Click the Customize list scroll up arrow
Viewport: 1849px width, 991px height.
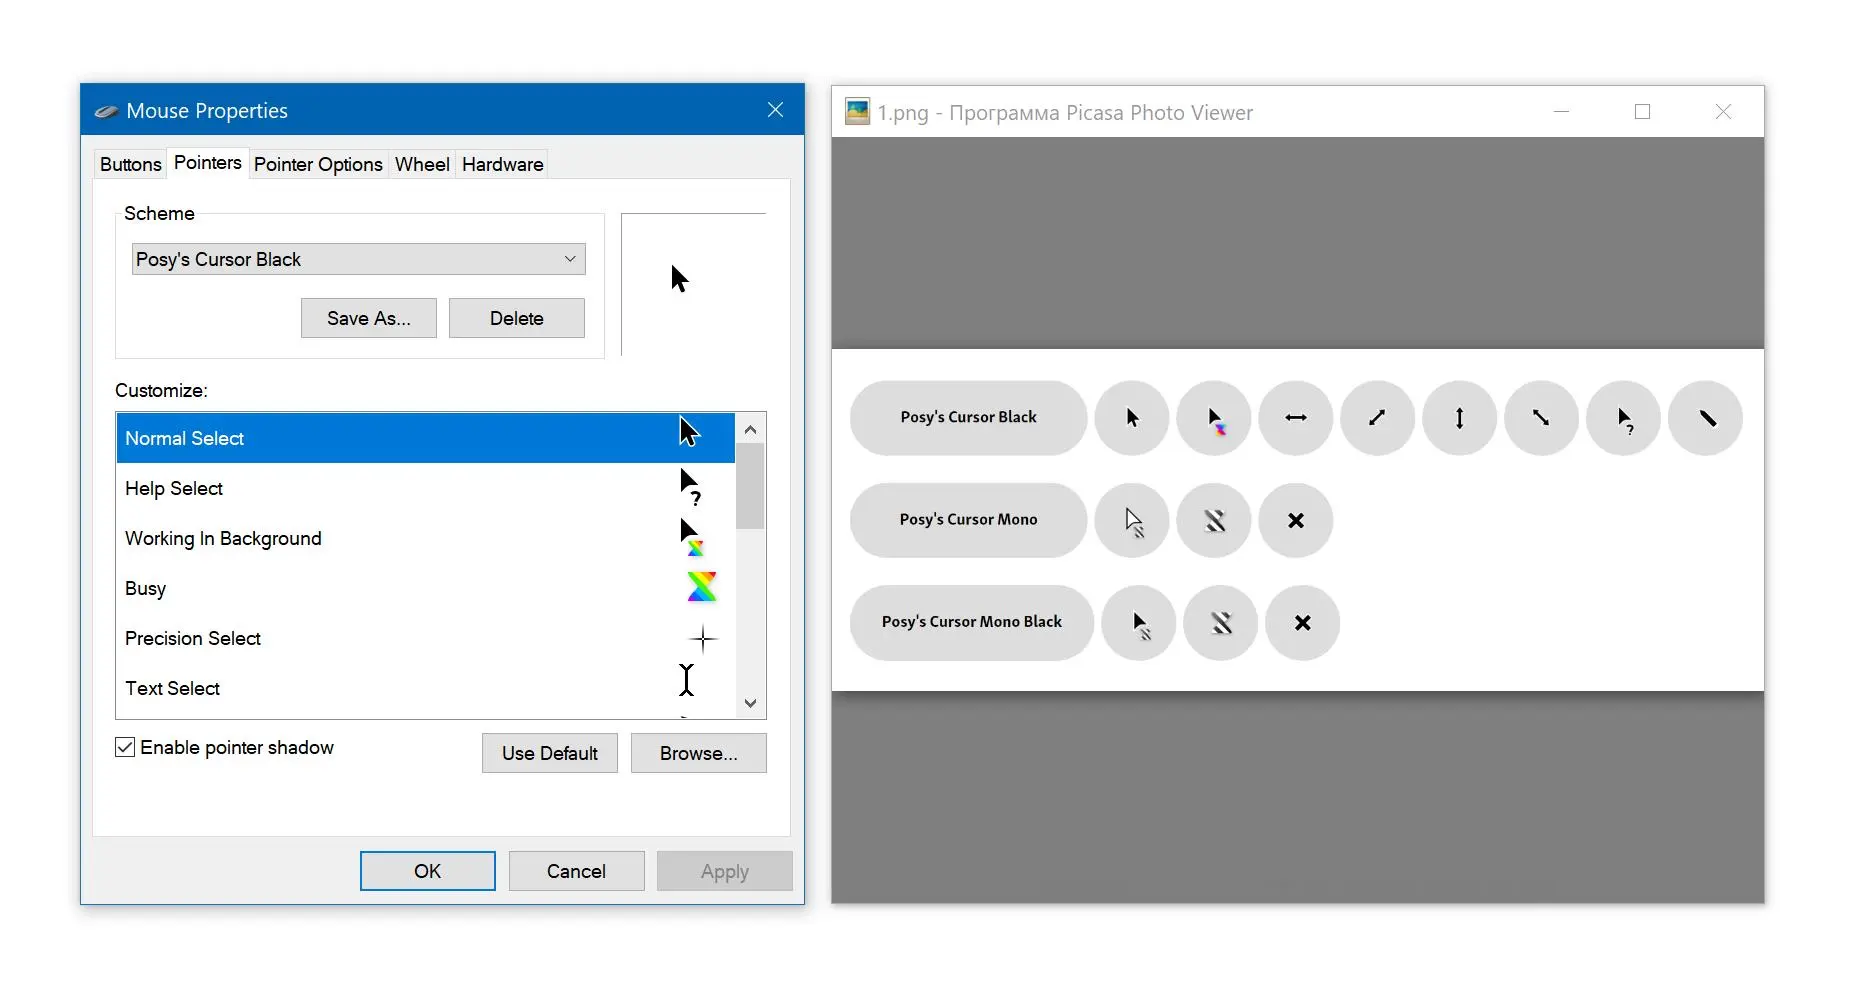pyautogui.click(x=750, y=429)
